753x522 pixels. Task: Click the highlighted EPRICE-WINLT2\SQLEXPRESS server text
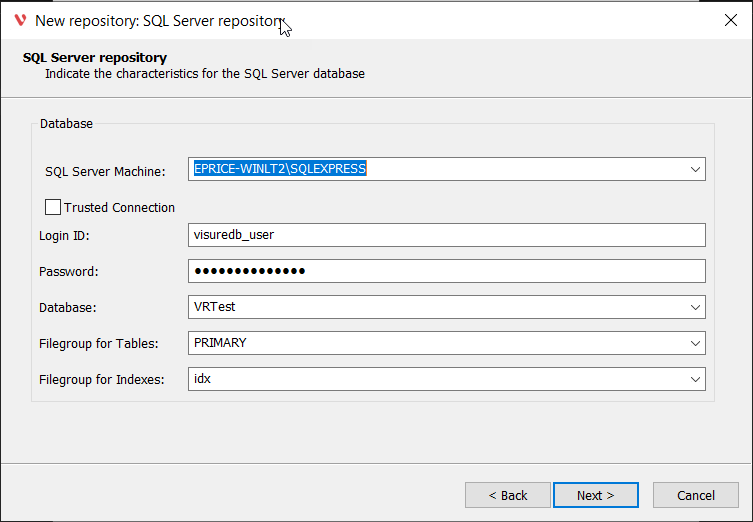(280, 170)
